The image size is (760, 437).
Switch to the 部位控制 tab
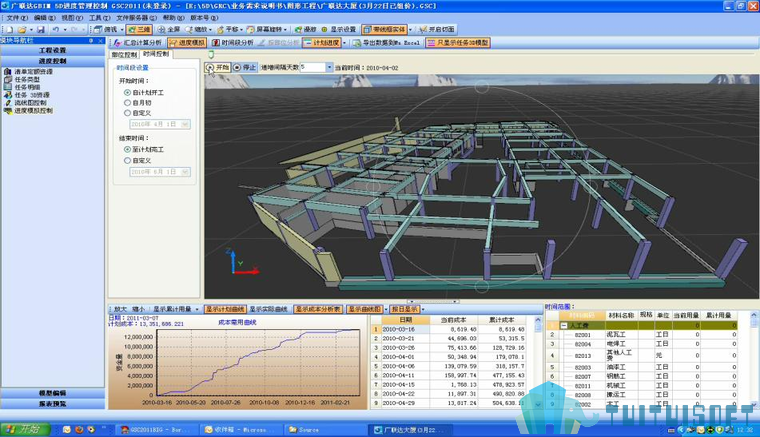(x=125, y=55)
